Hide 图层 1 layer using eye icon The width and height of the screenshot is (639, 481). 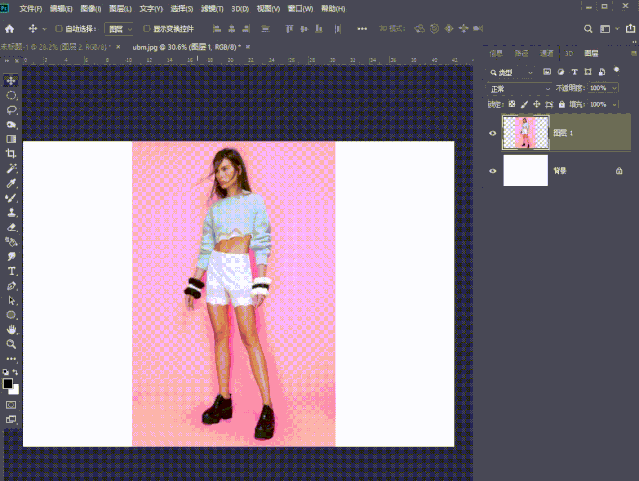[x=492, y=132]
